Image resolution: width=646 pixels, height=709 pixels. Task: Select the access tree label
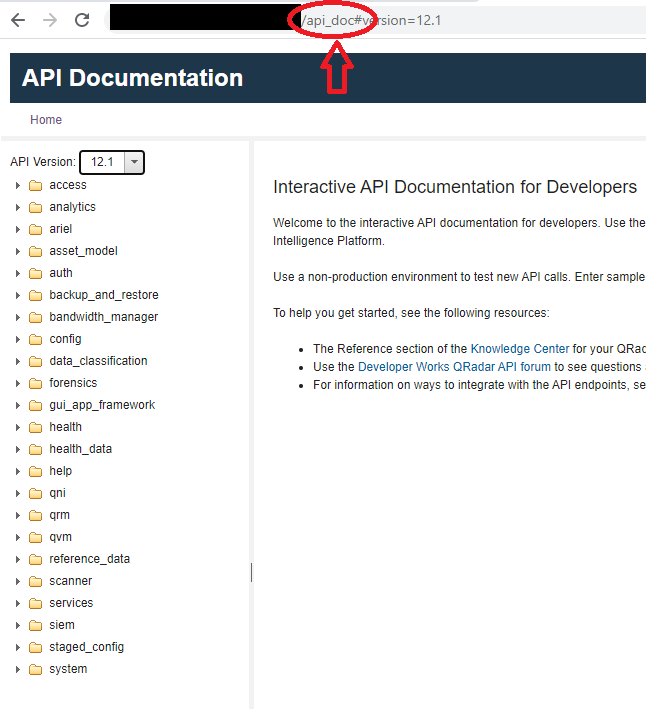pyautogui.click(x=68, y=185)
